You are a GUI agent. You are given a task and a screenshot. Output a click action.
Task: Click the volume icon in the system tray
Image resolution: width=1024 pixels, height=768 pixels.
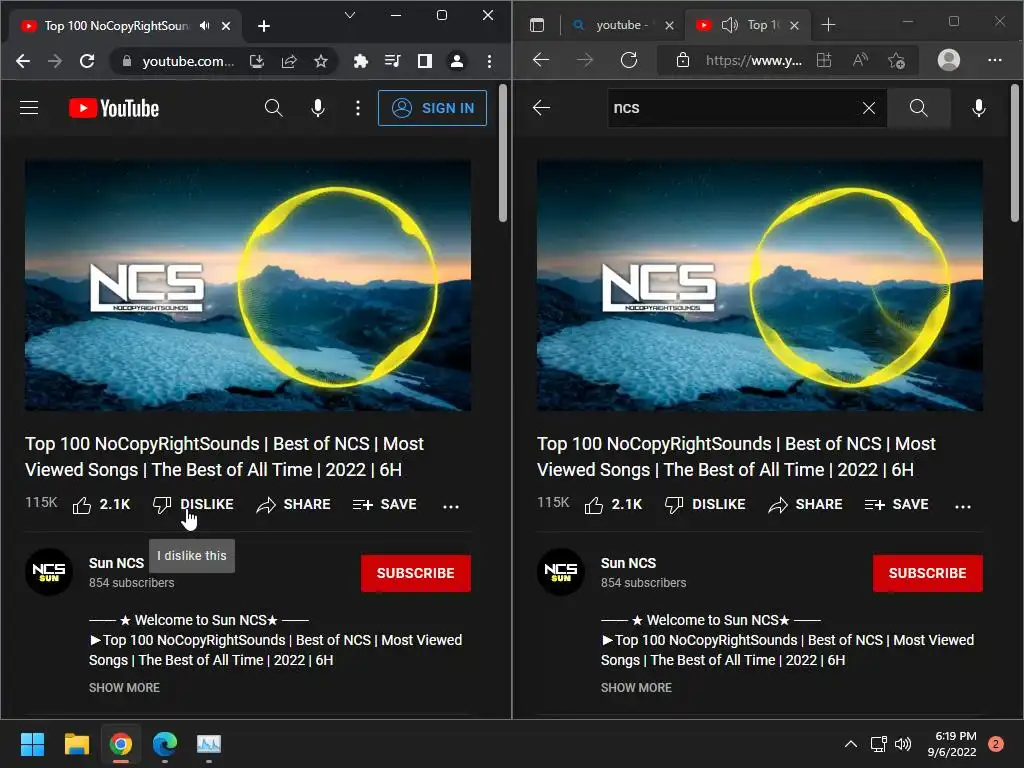coord(903,744)
